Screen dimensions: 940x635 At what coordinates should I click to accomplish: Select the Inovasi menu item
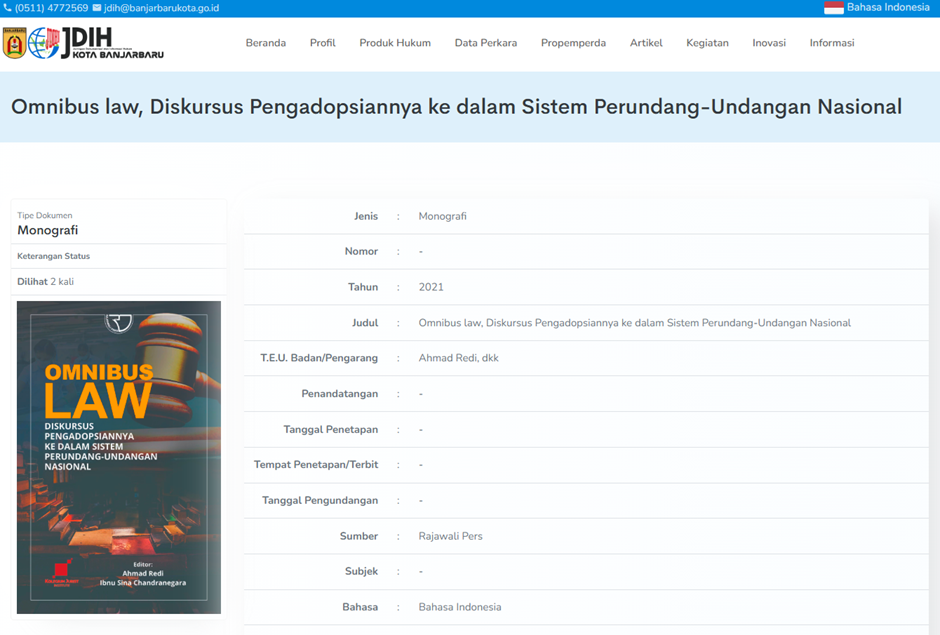click(769, 43)
